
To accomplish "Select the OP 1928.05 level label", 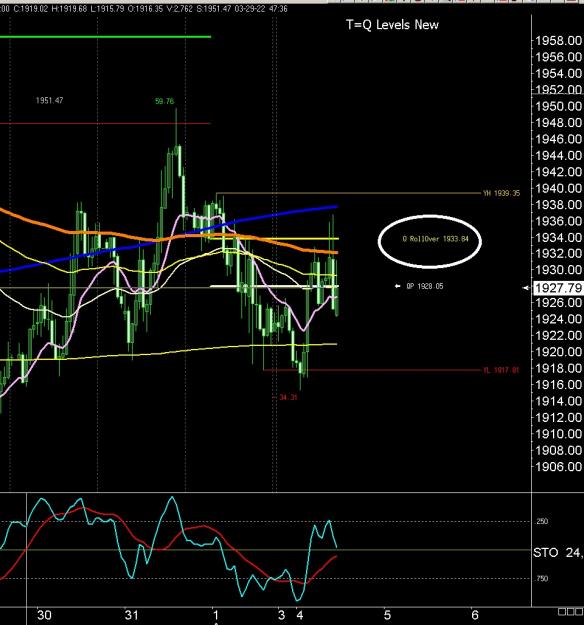I will tap(425, 286).
